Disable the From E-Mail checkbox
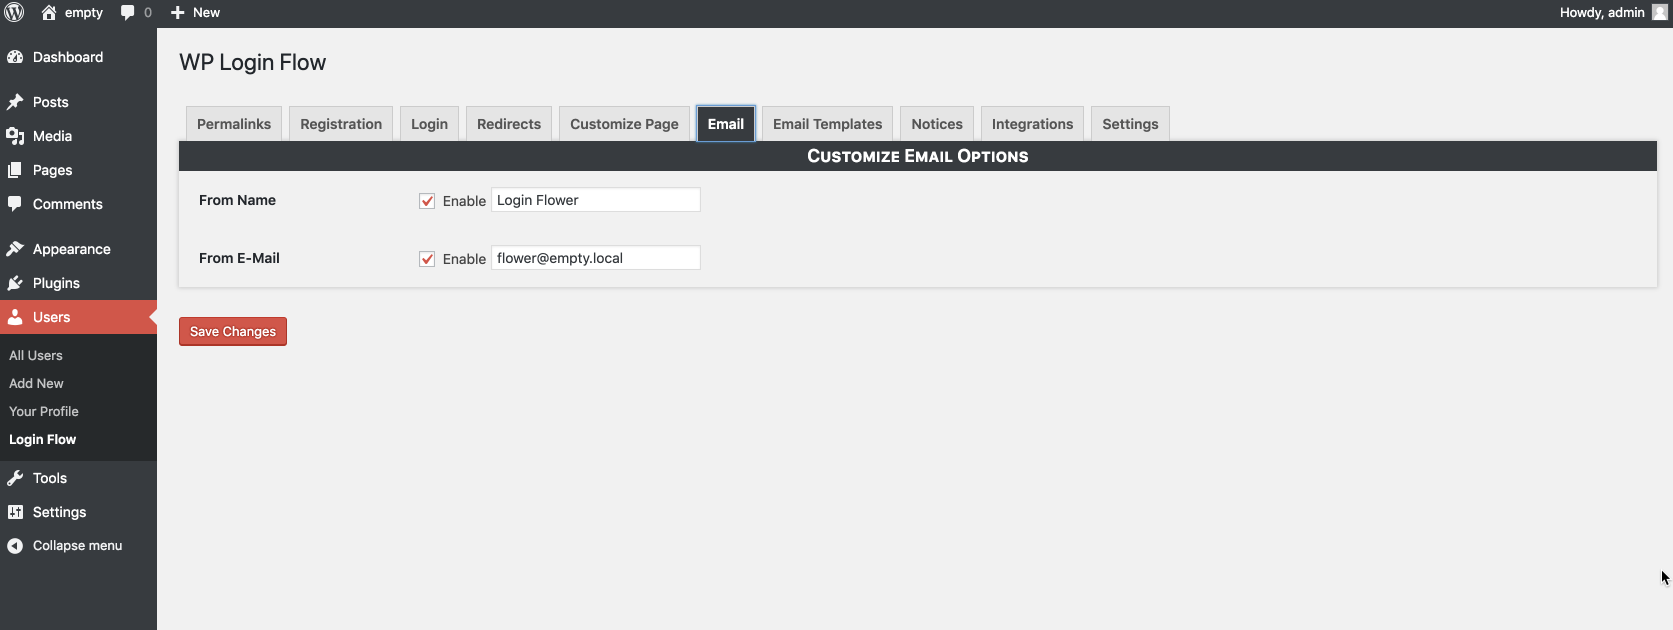This screenshot has width=1673, height=630. 427,259
